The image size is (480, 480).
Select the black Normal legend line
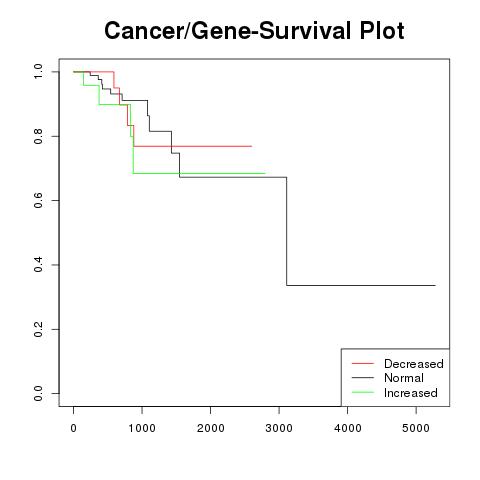(x=363, y=378)
